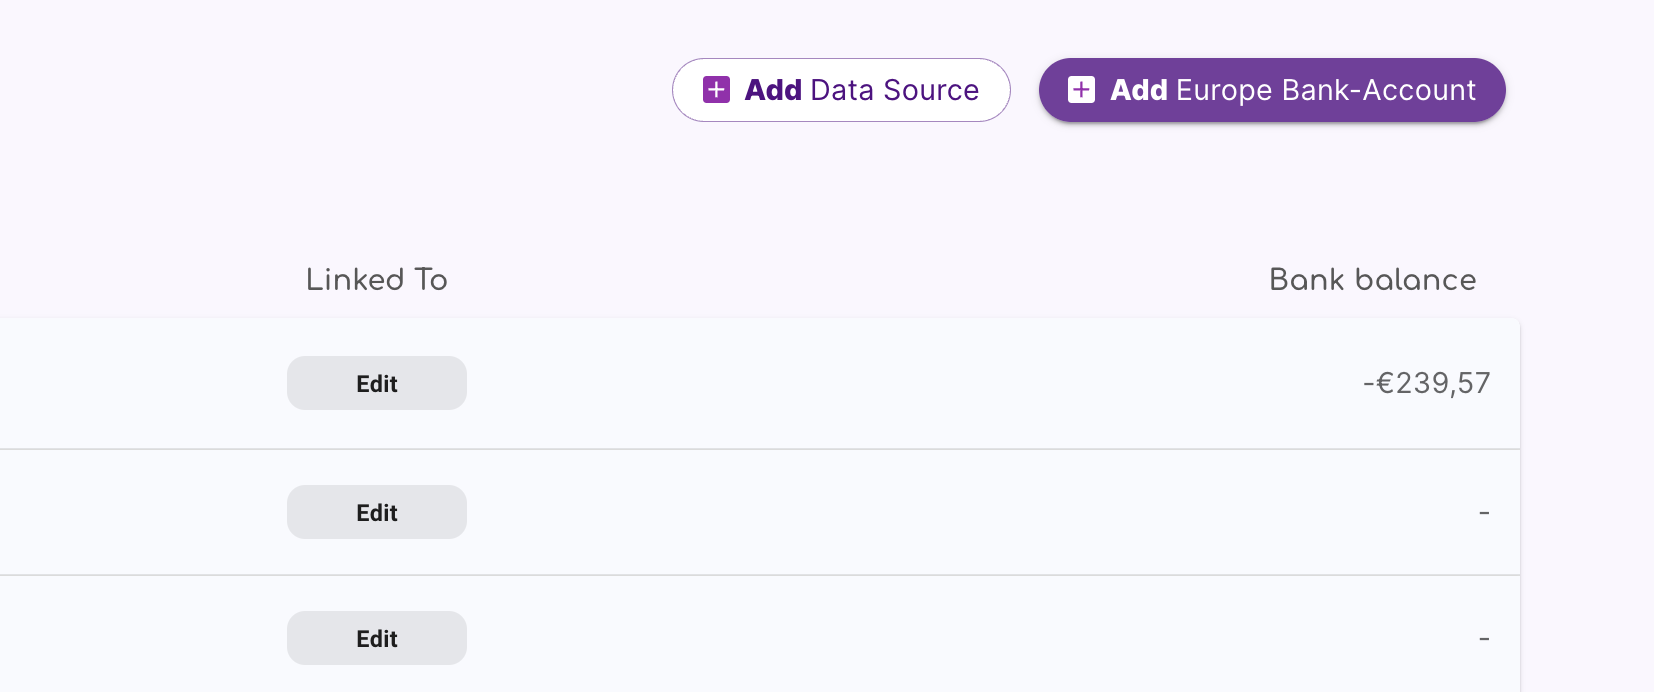
Task: Click the Linked To column header
Action: pyautogui.click(x=377, y=280)
